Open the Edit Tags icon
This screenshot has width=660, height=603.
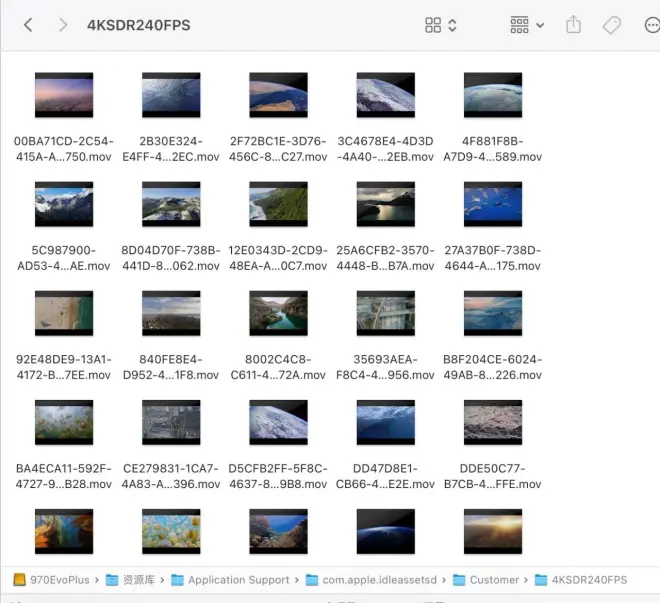coord(611,25)
